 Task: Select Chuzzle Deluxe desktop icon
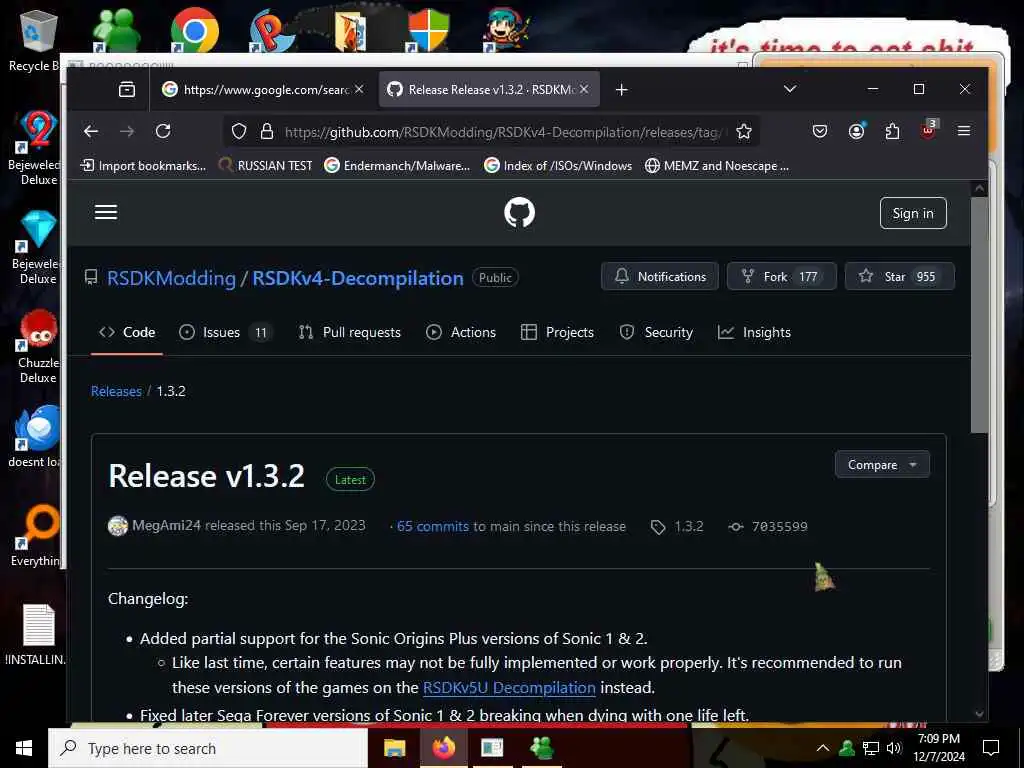[36, 346]
